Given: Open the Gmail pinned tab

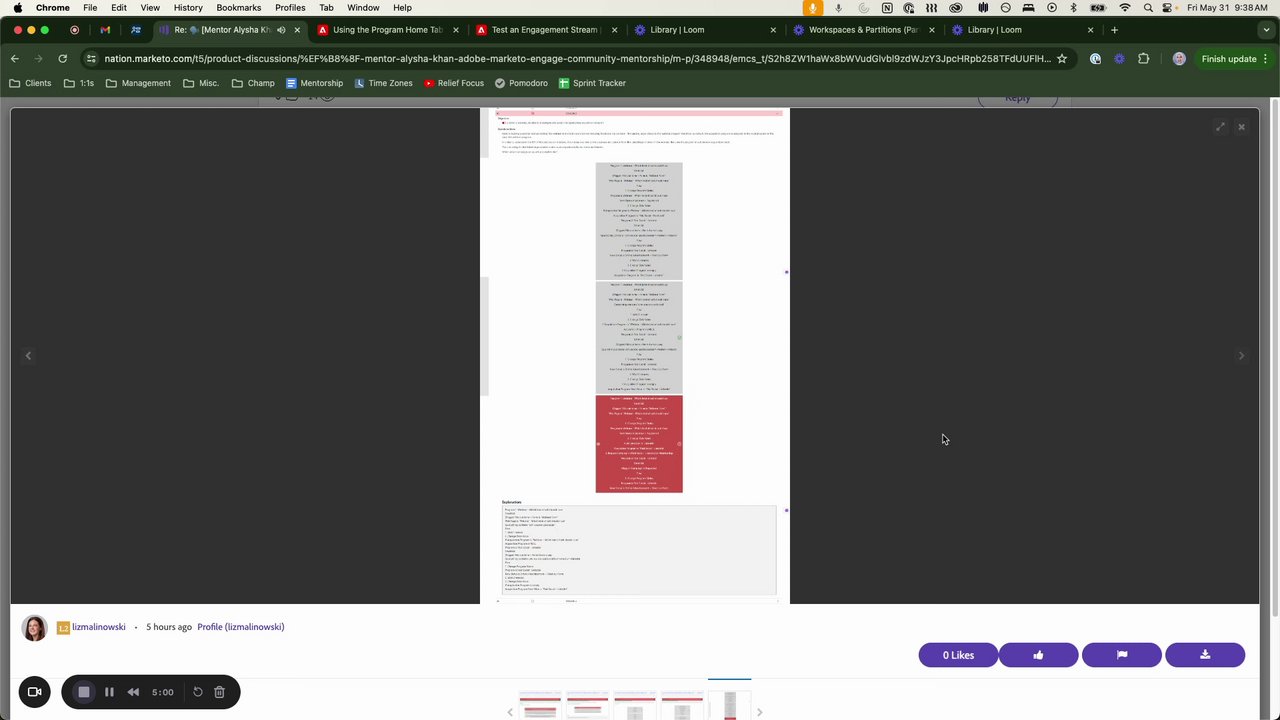Looking at the screenshot, I should (x=105, y=30).
